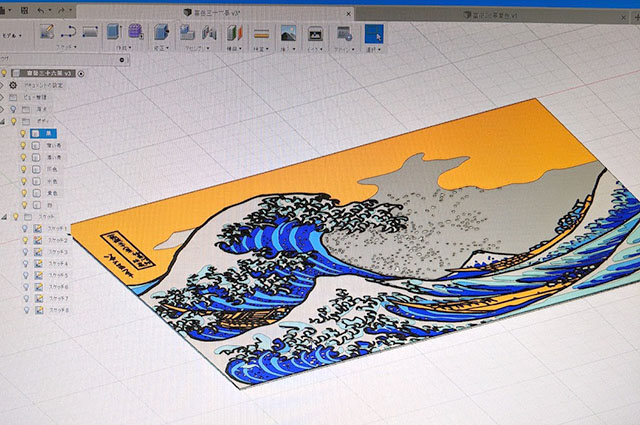Toggle the lightbulb for the 白 body
The image size is (640, 425).
24,205
